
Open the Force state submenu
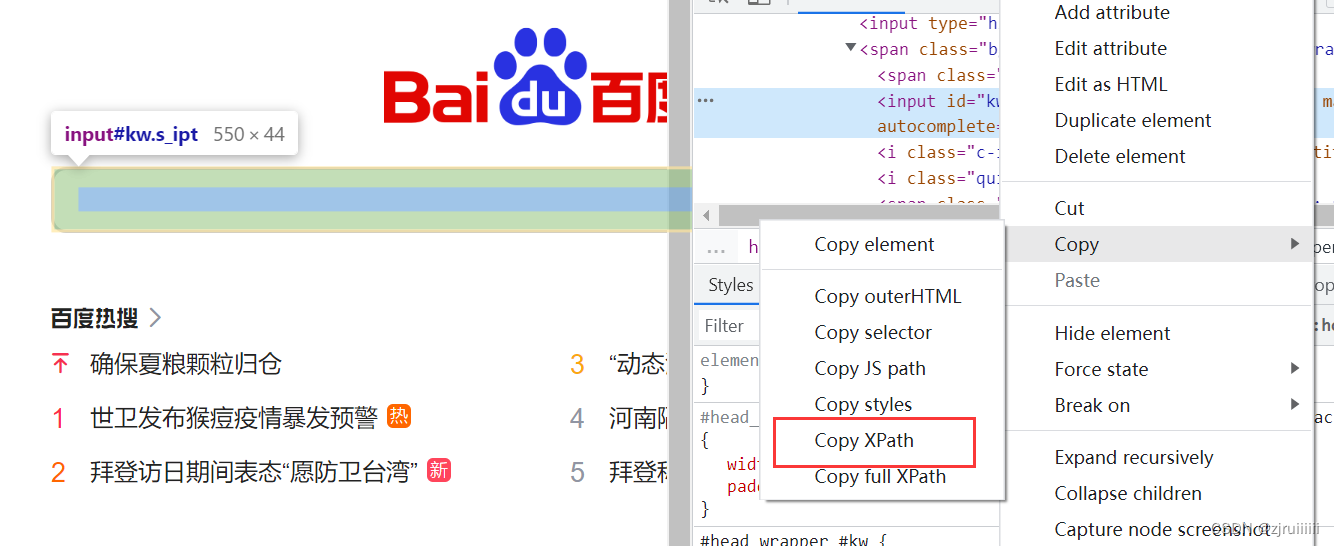click(x=1101, y=370)
